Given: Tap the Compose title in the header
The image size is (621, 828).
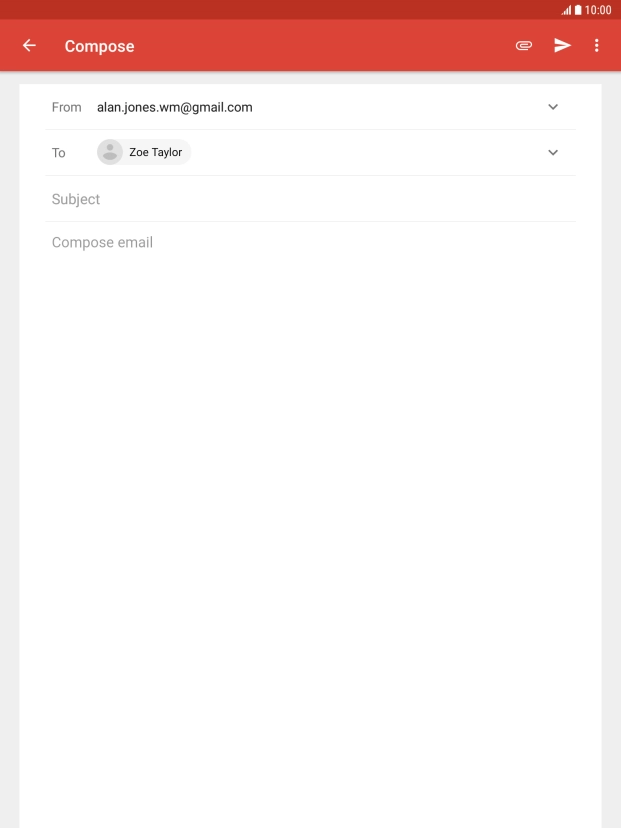Looking at the screenshot, I should click(99, 46).
